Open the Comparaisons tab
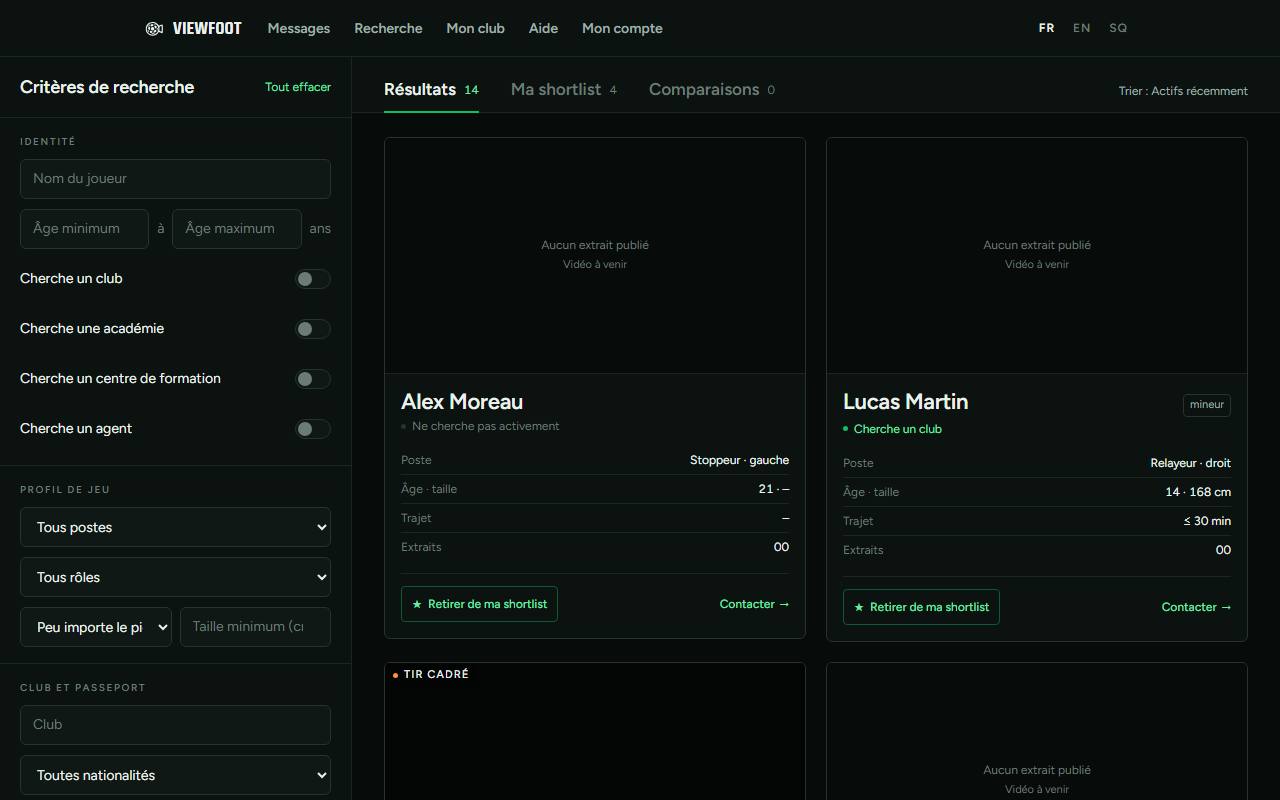The height and width of the screenshot is (800, 1280). (x=712, y=89)
